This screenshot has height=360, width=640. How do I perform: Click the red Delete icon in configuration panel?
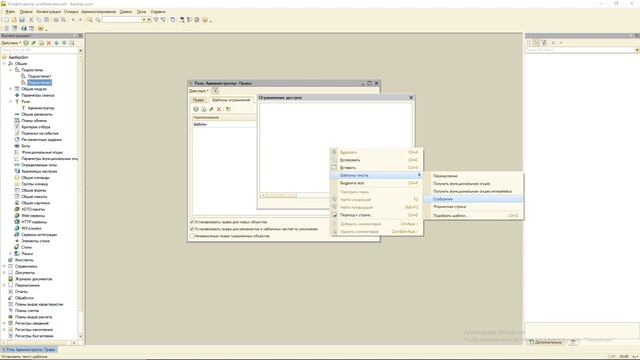click(x=49, y=43)
